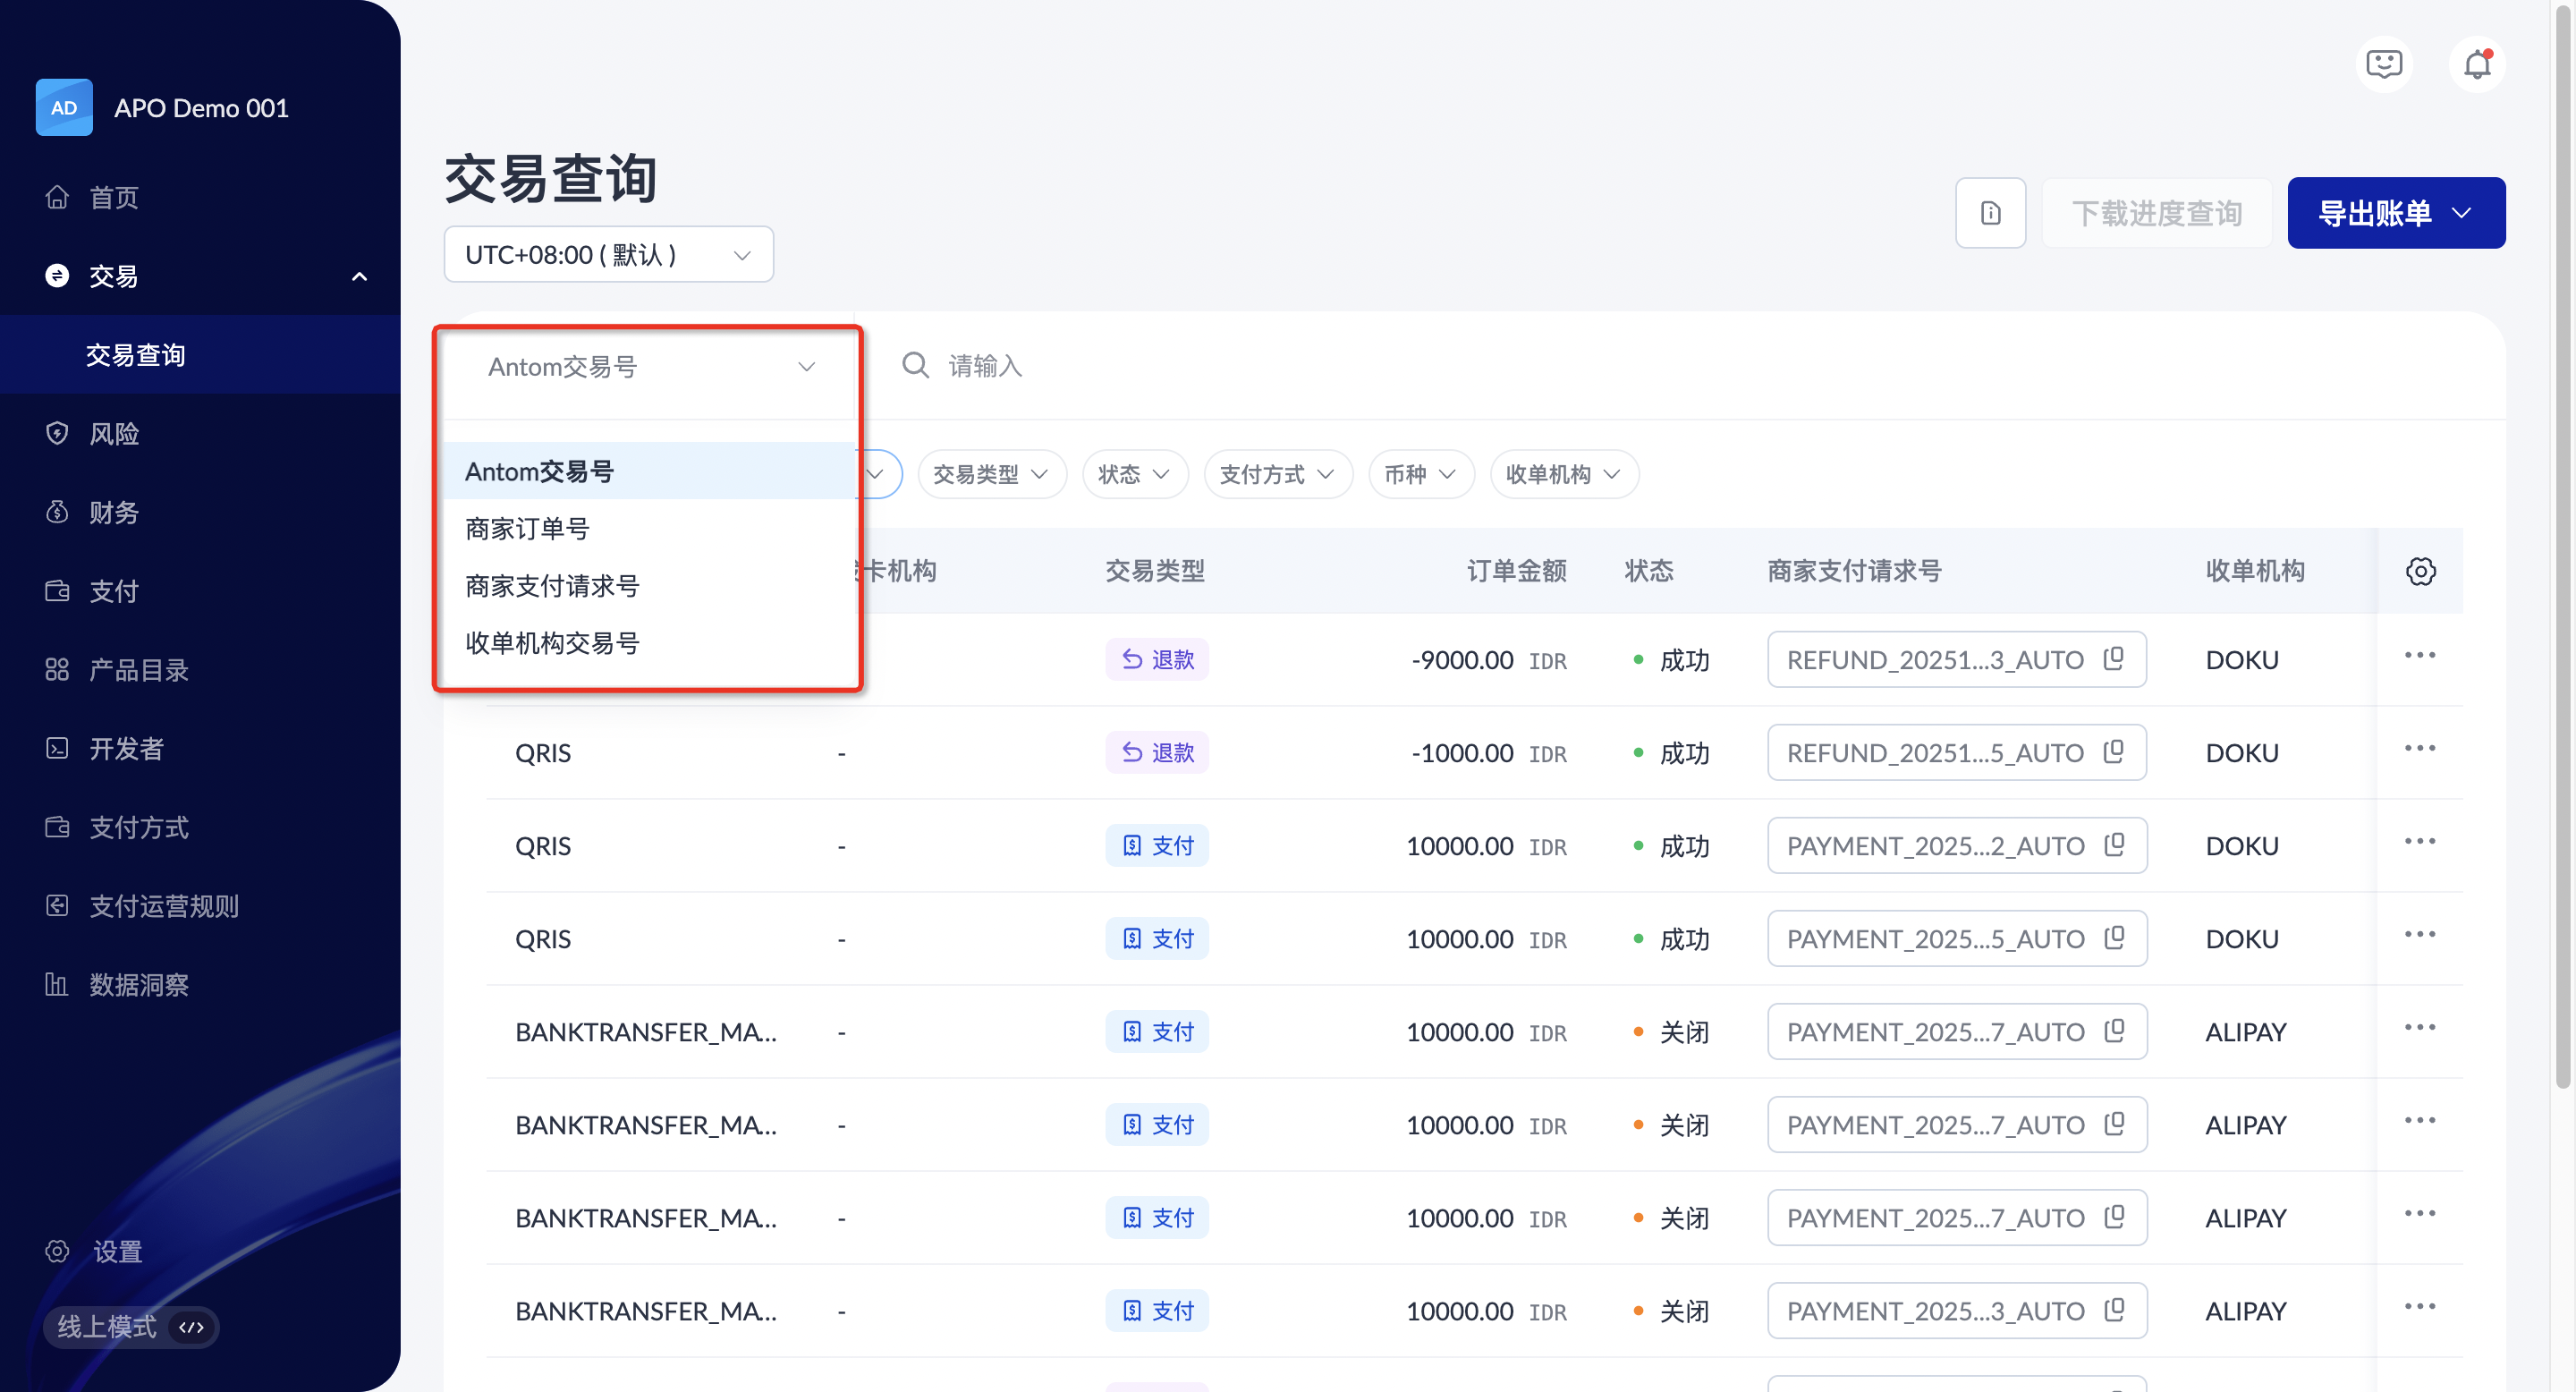The image size is (2576, 1392).
Task: Select 商家订单号 from the dropdown list
Action: [528, 528]
